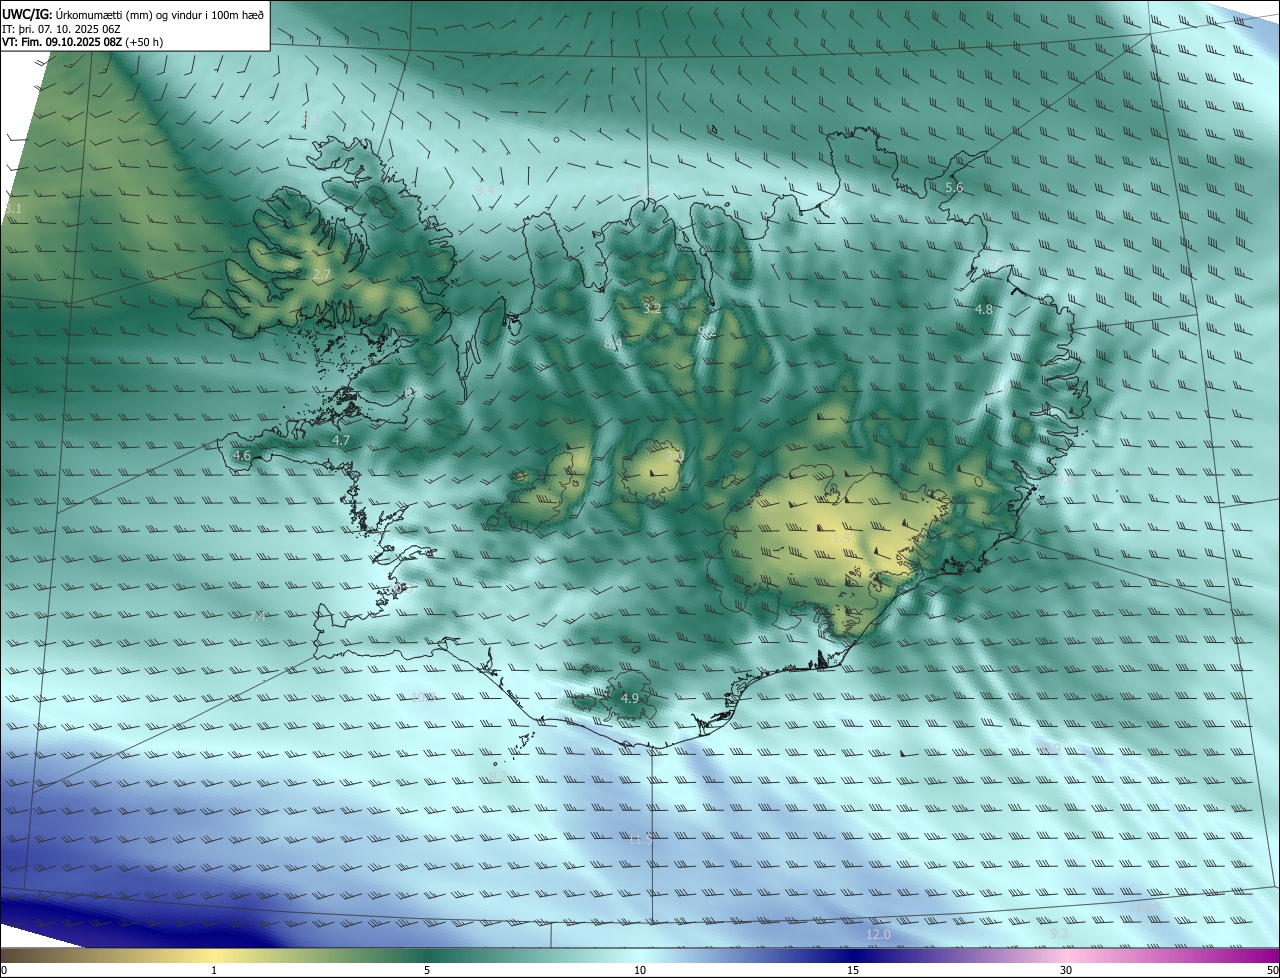Click the 4.9 value on the southern glacier
This screenshot has width=1280, height=978.
630,698
